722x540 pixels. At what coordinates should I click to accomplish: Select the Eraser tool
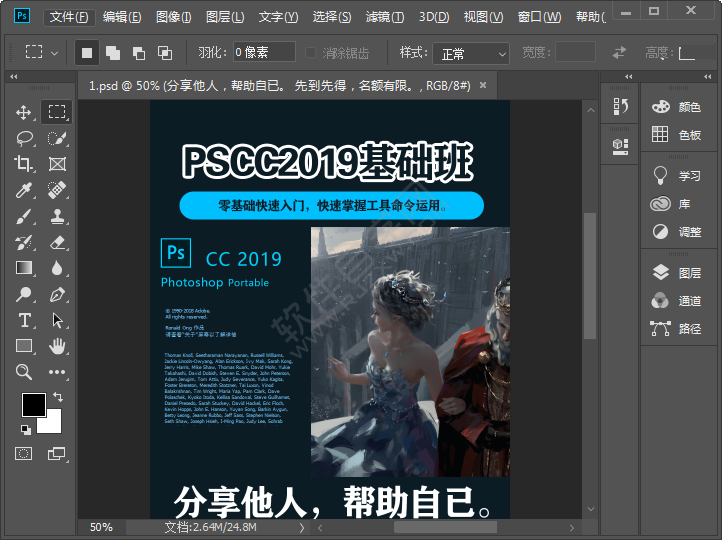(57, 242)
